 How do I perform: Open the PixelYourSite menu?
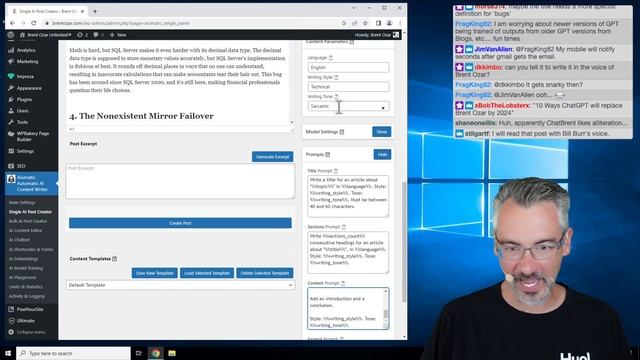tap(30, 309)
